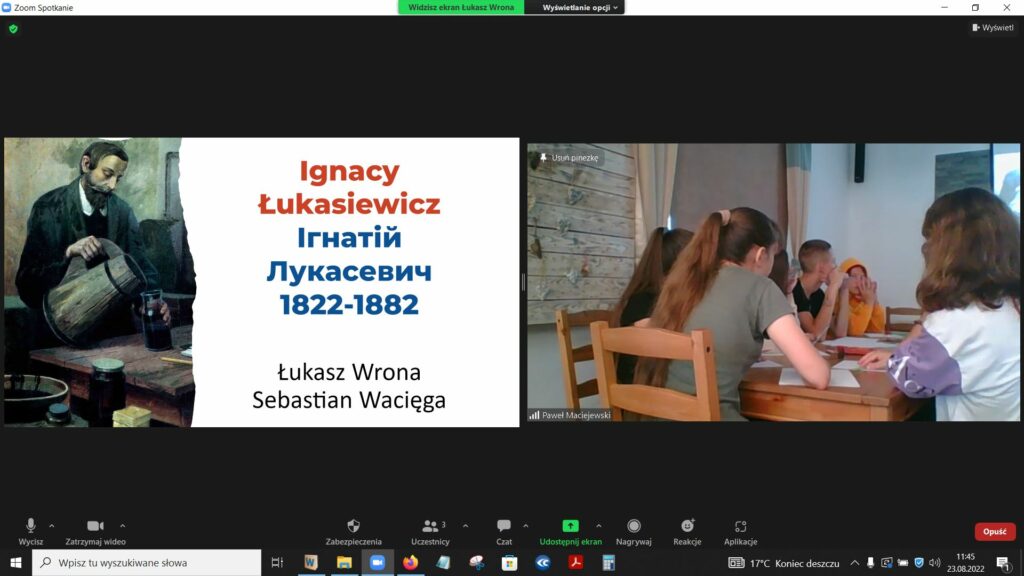Expand video options arrow next to Zatrzymaj wideo
This screenshot has width=1024, height=576.
123,526
